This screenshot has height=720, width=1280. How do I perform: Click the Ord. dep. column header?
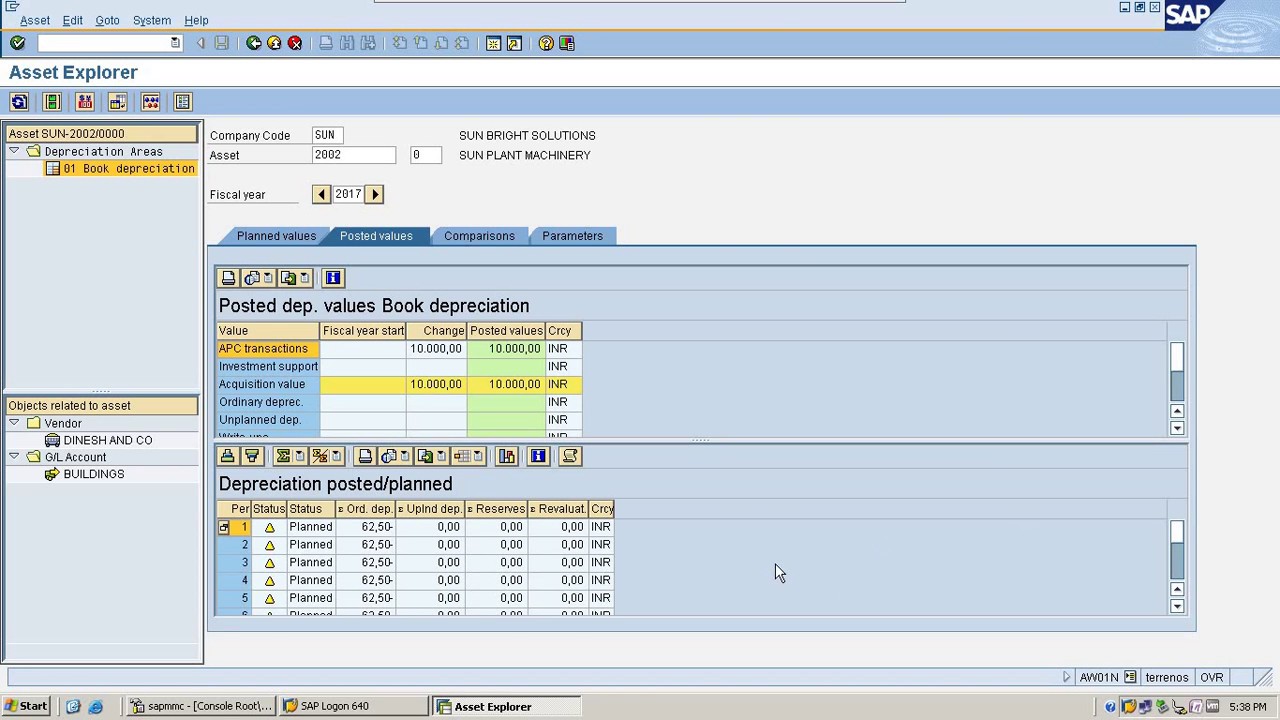366,509
